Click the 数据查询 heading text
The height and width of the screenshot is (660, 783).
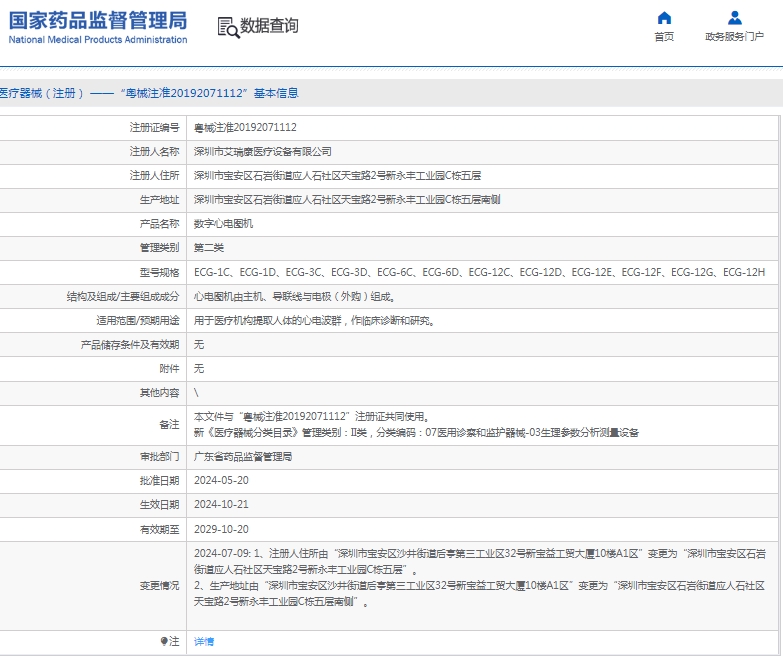point(269,25)
